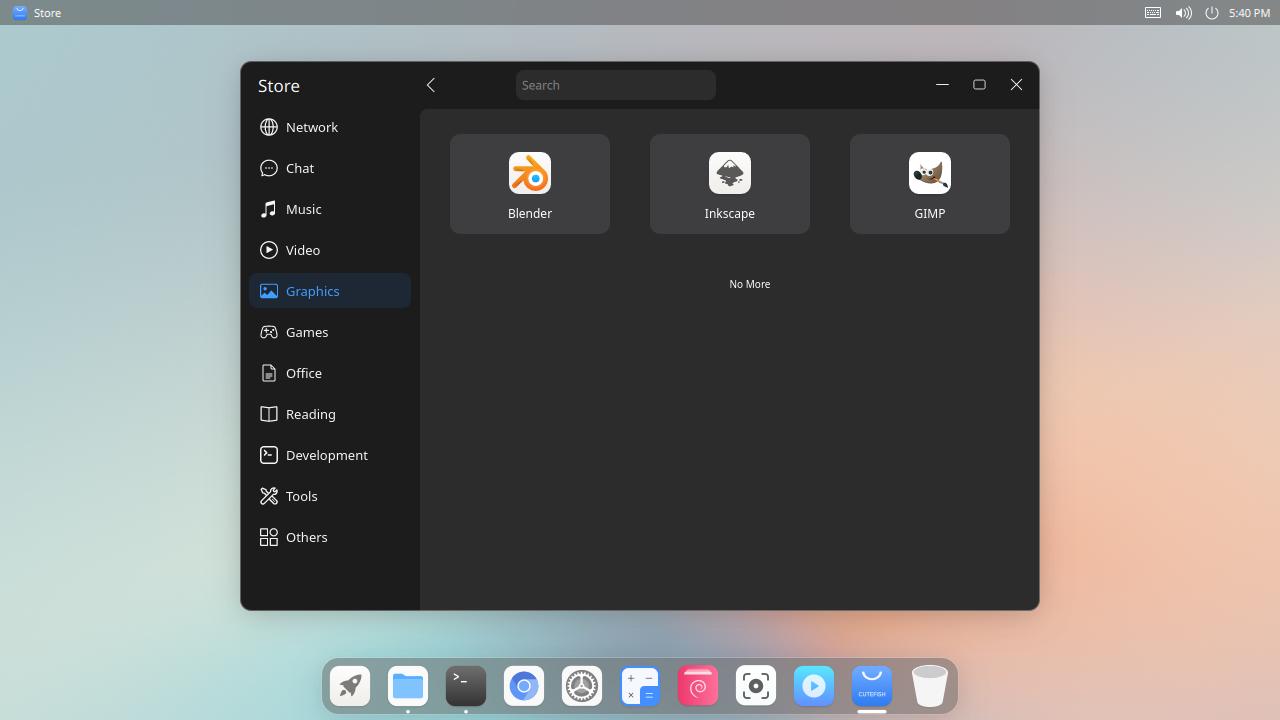Open the Inkscape app card
Viewport: 1280px width, 720px height.
click(x=730, y=184)
